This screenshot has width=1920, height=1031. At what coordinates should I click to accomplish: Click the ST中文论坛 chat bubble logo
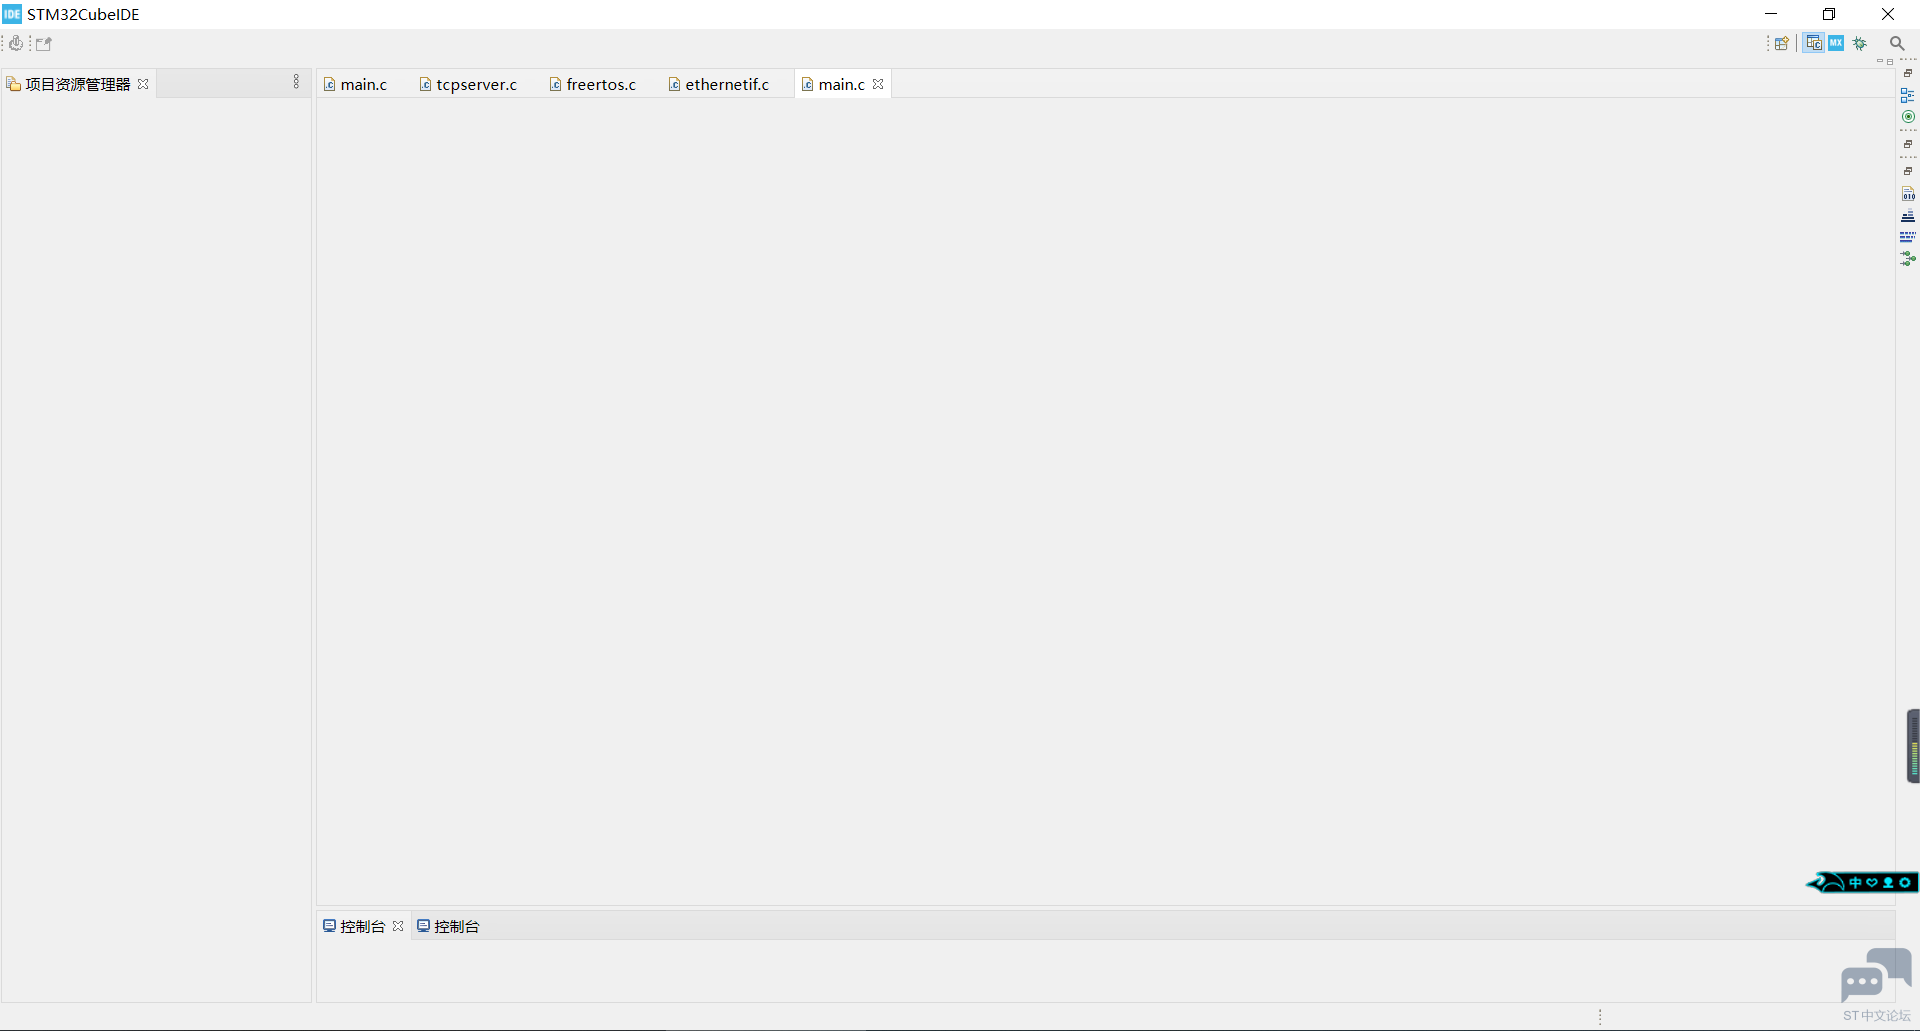pyautogui.click(x=1875, y=975)
